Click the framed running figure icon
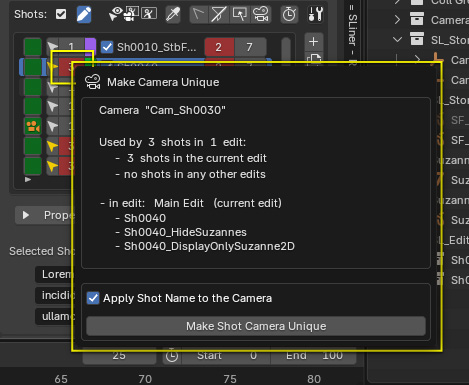The width and height of the screenshot is (469, 385). pos(149,14)
